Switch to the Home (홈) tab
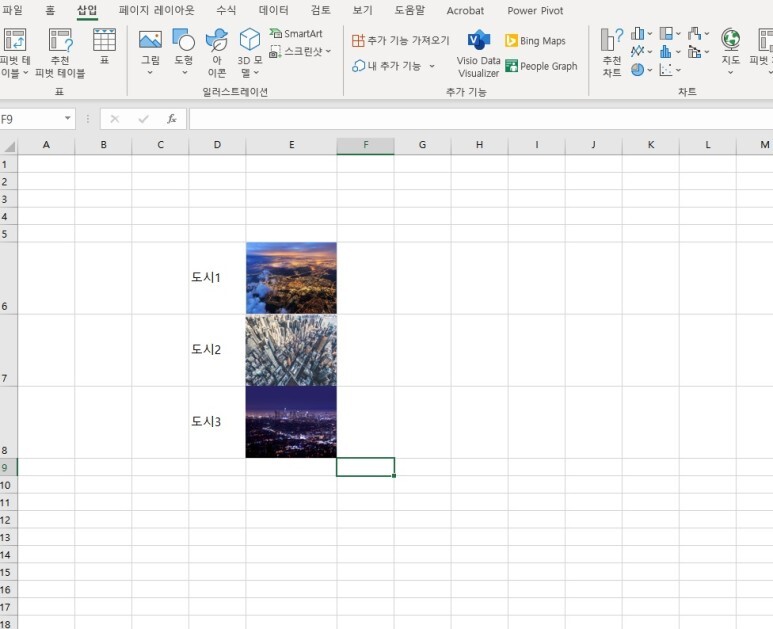This screenshot has width=773, height=629. [50, 10]
